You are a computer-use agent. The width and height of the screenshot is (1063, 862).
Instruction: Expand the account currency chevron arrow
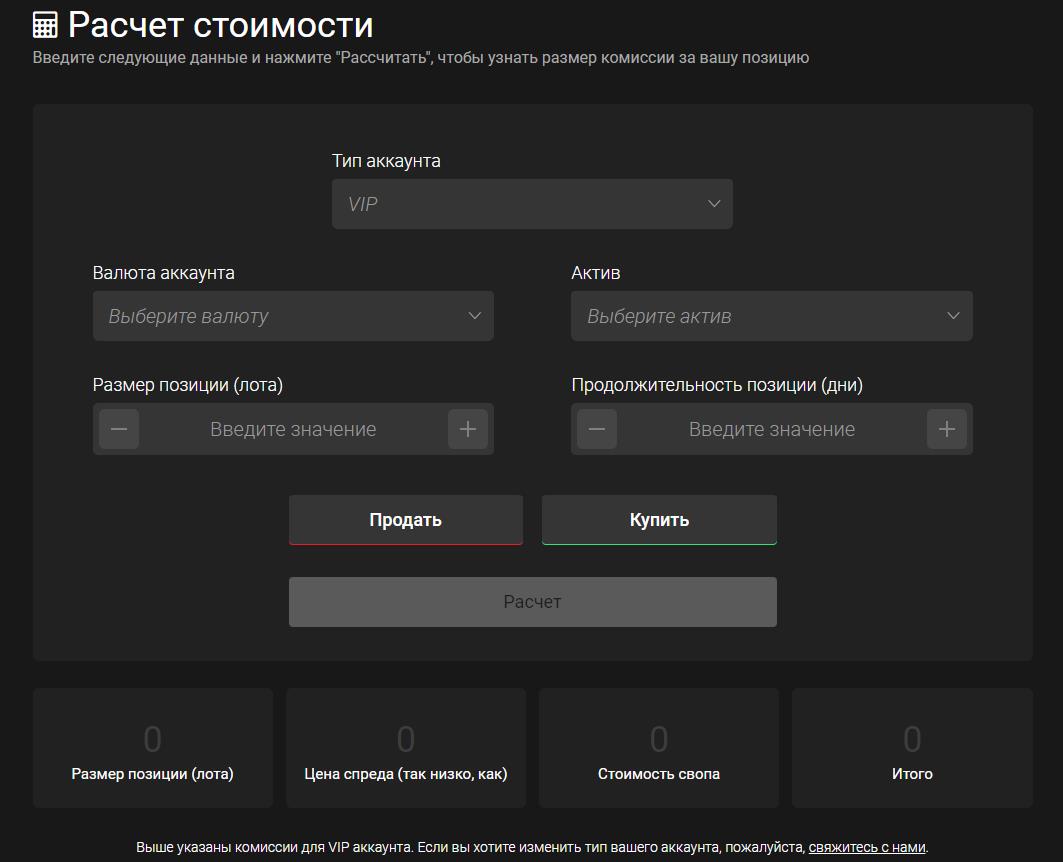(x=474, y=315)
